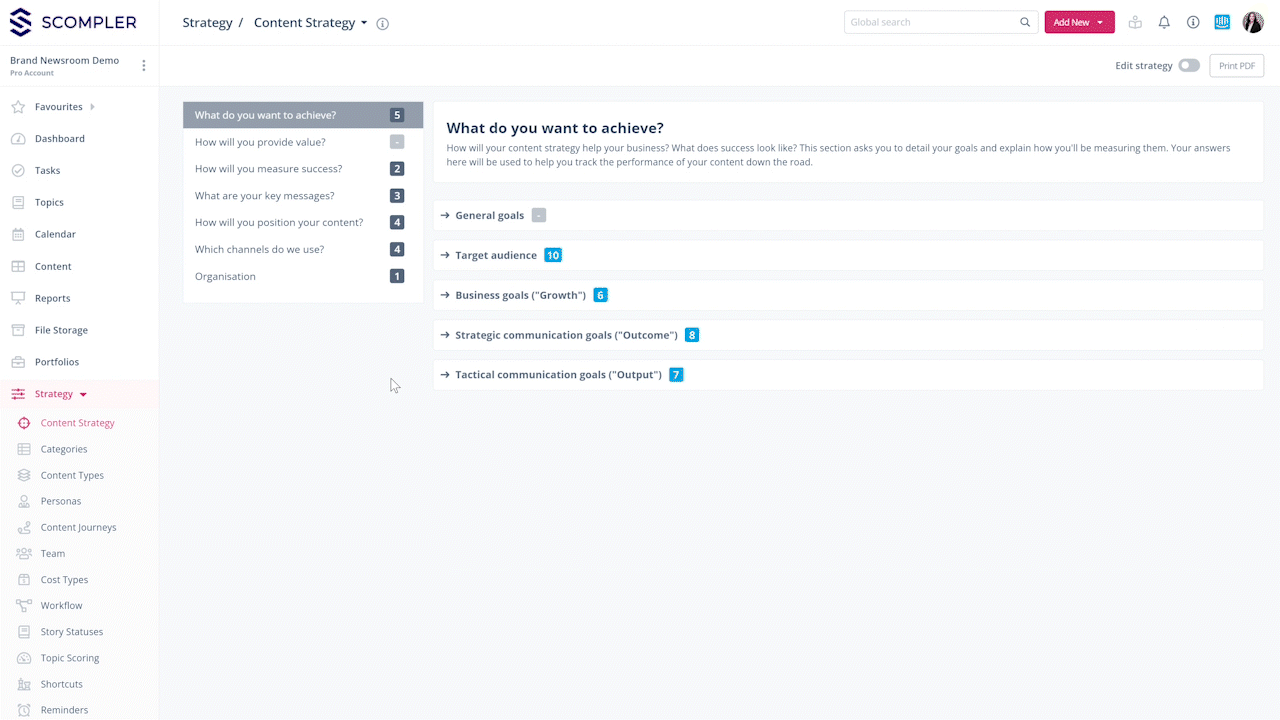This screenshot has width=1280, height=720.
Task: Open the user profile avatar
Action: [x=1253, y=22]
